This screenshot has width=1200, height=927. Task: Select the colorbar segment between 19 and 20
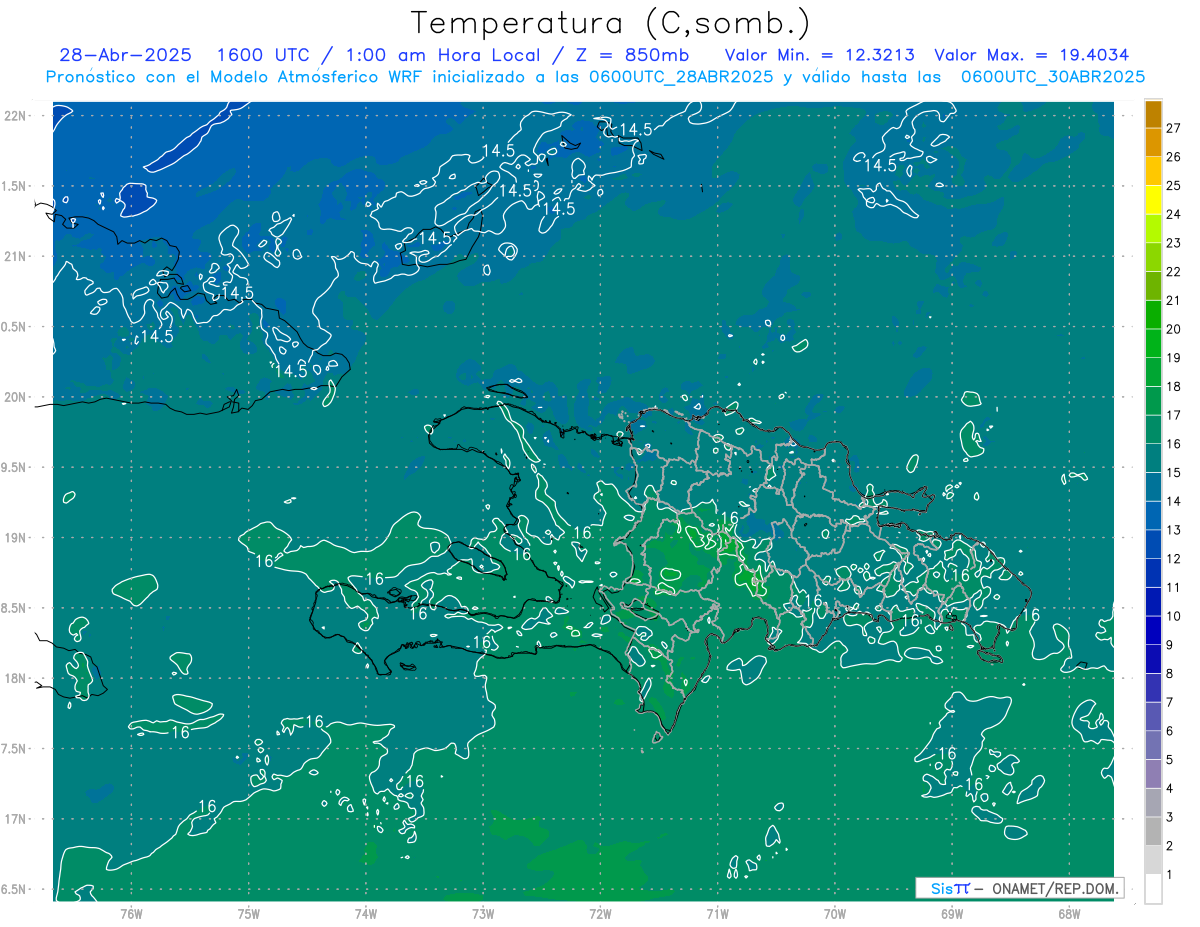pyautogui.click(x=1153, y=343)
